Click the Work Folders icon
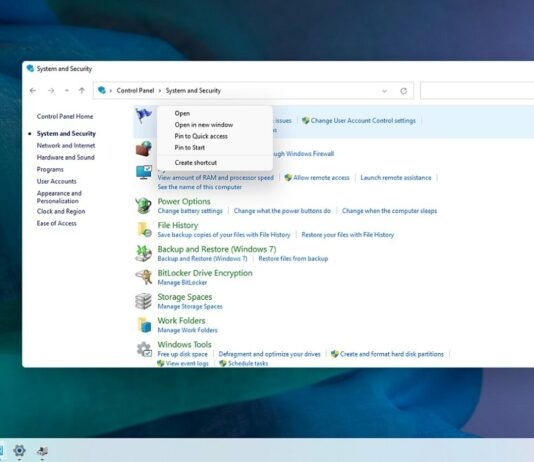This screenshot has height=462, width=534. [144, 324]
